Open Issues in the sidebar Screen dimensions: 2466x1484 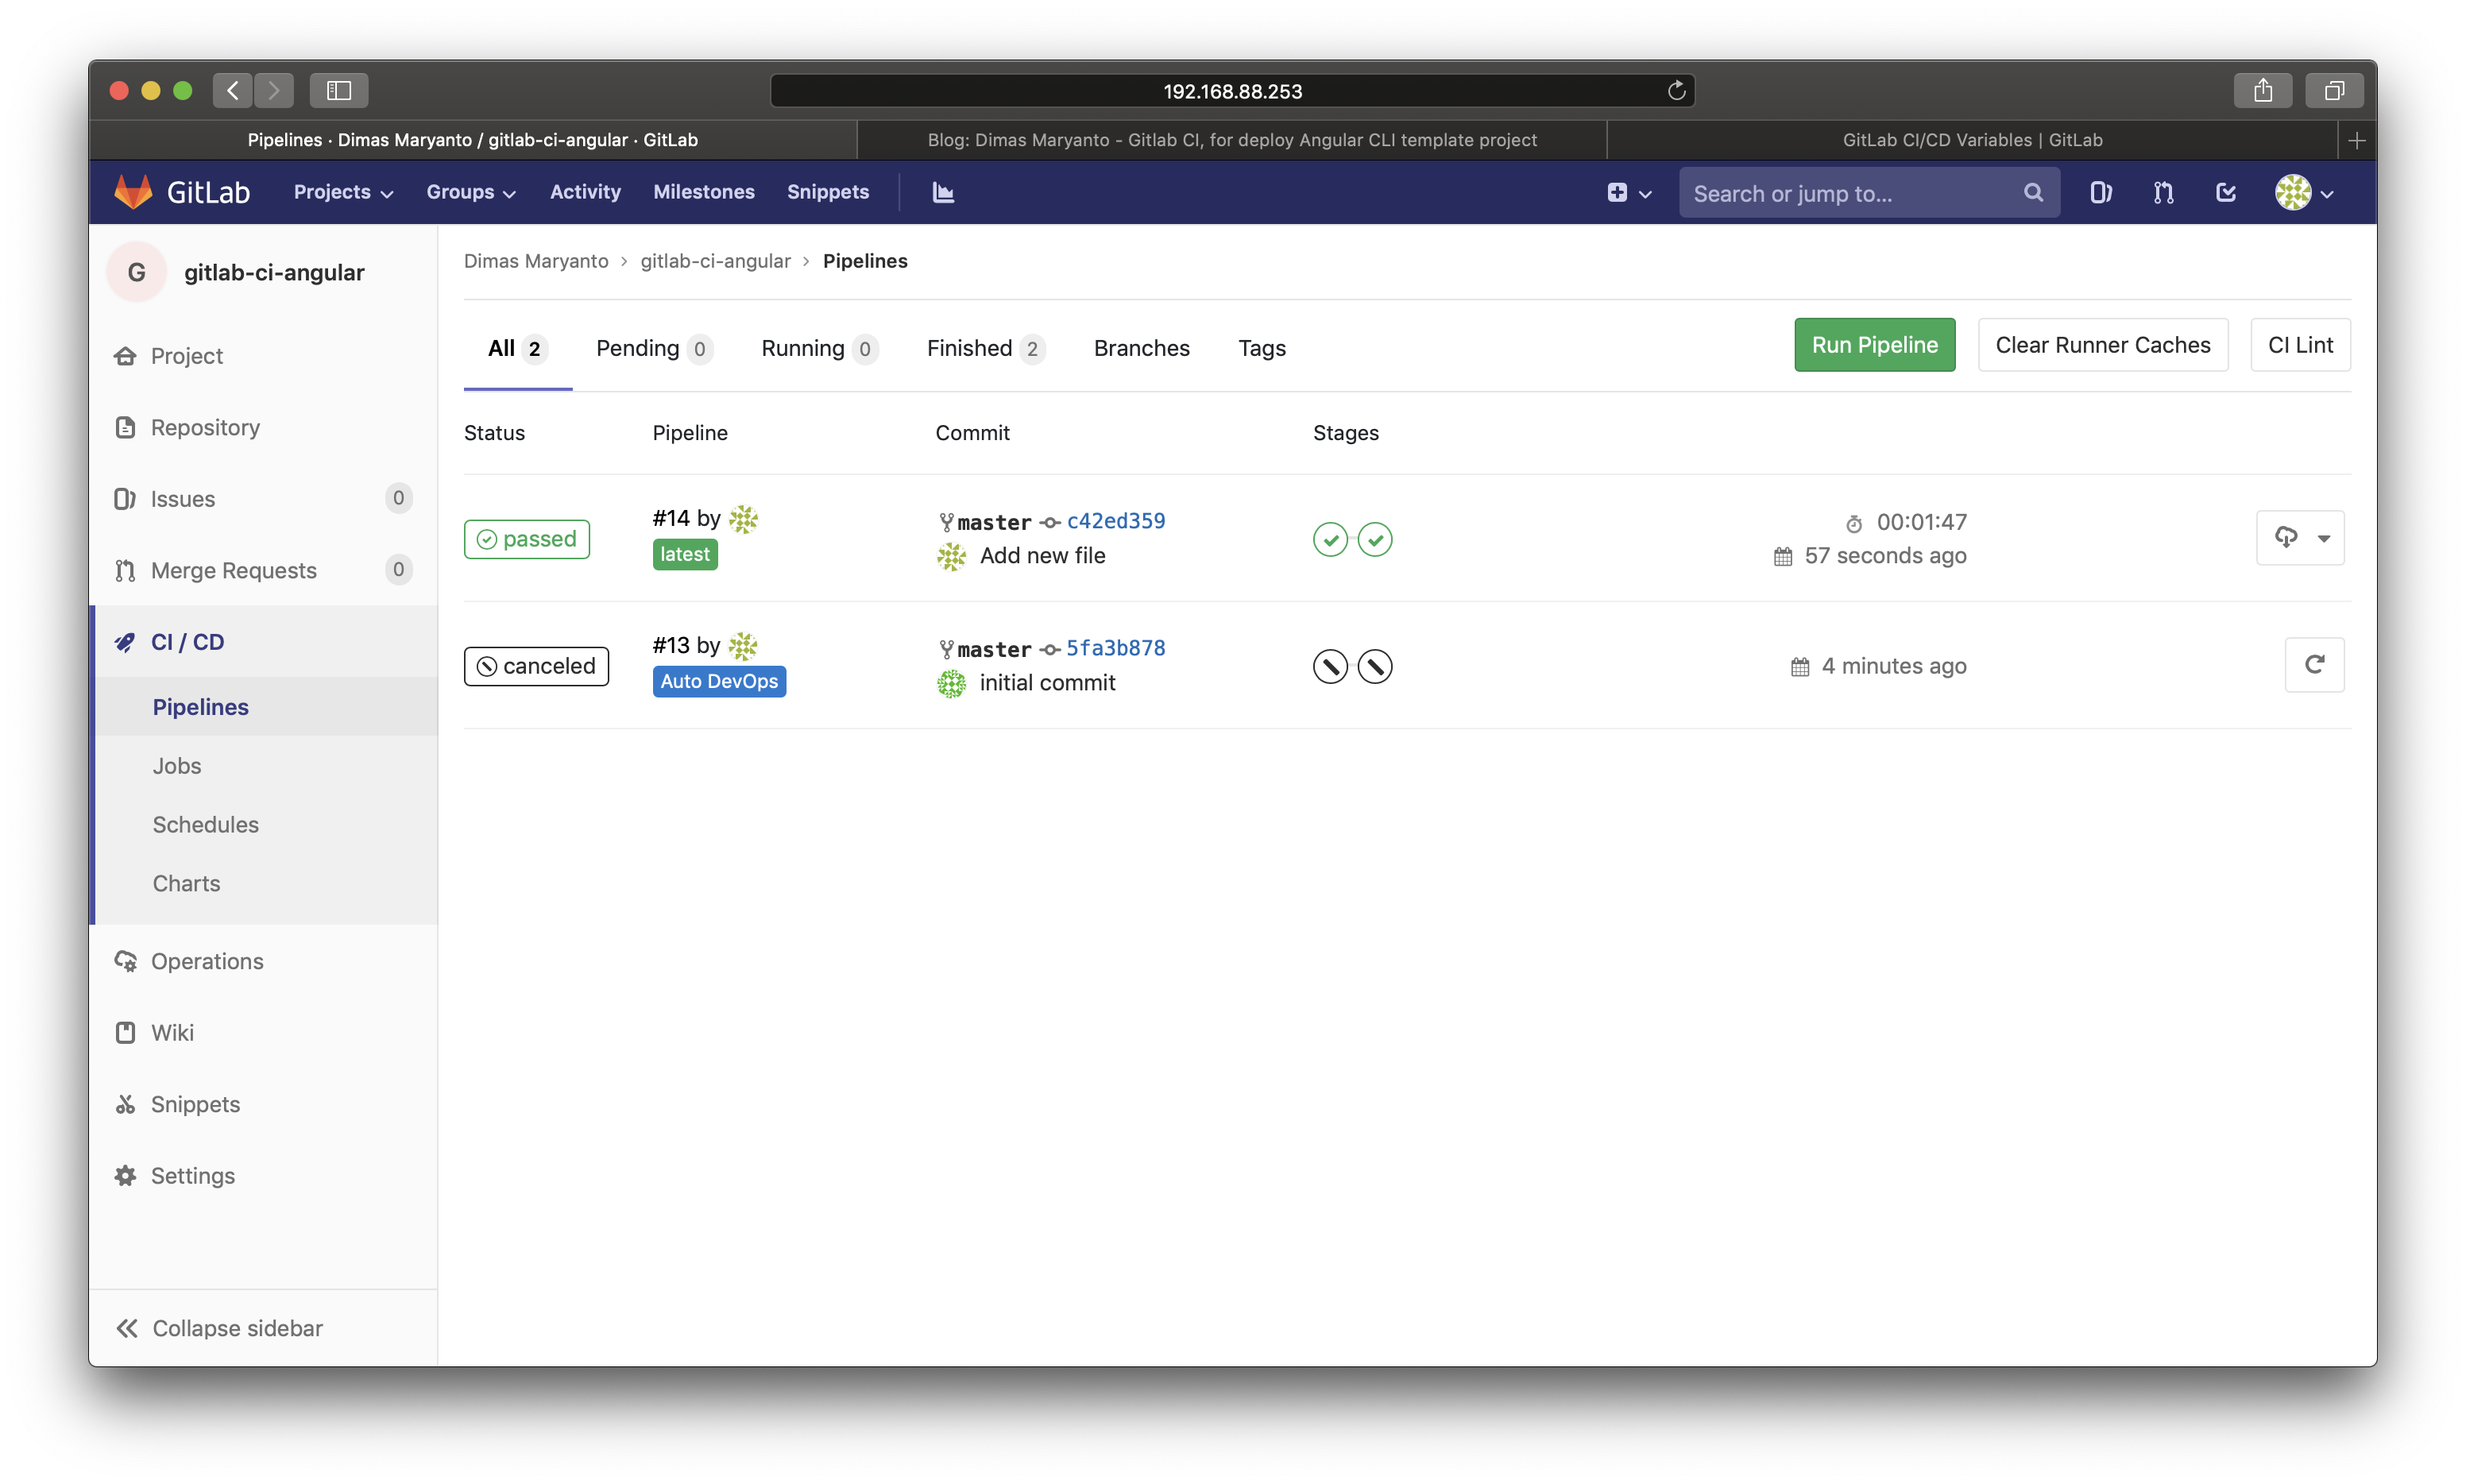pos(264,499)
